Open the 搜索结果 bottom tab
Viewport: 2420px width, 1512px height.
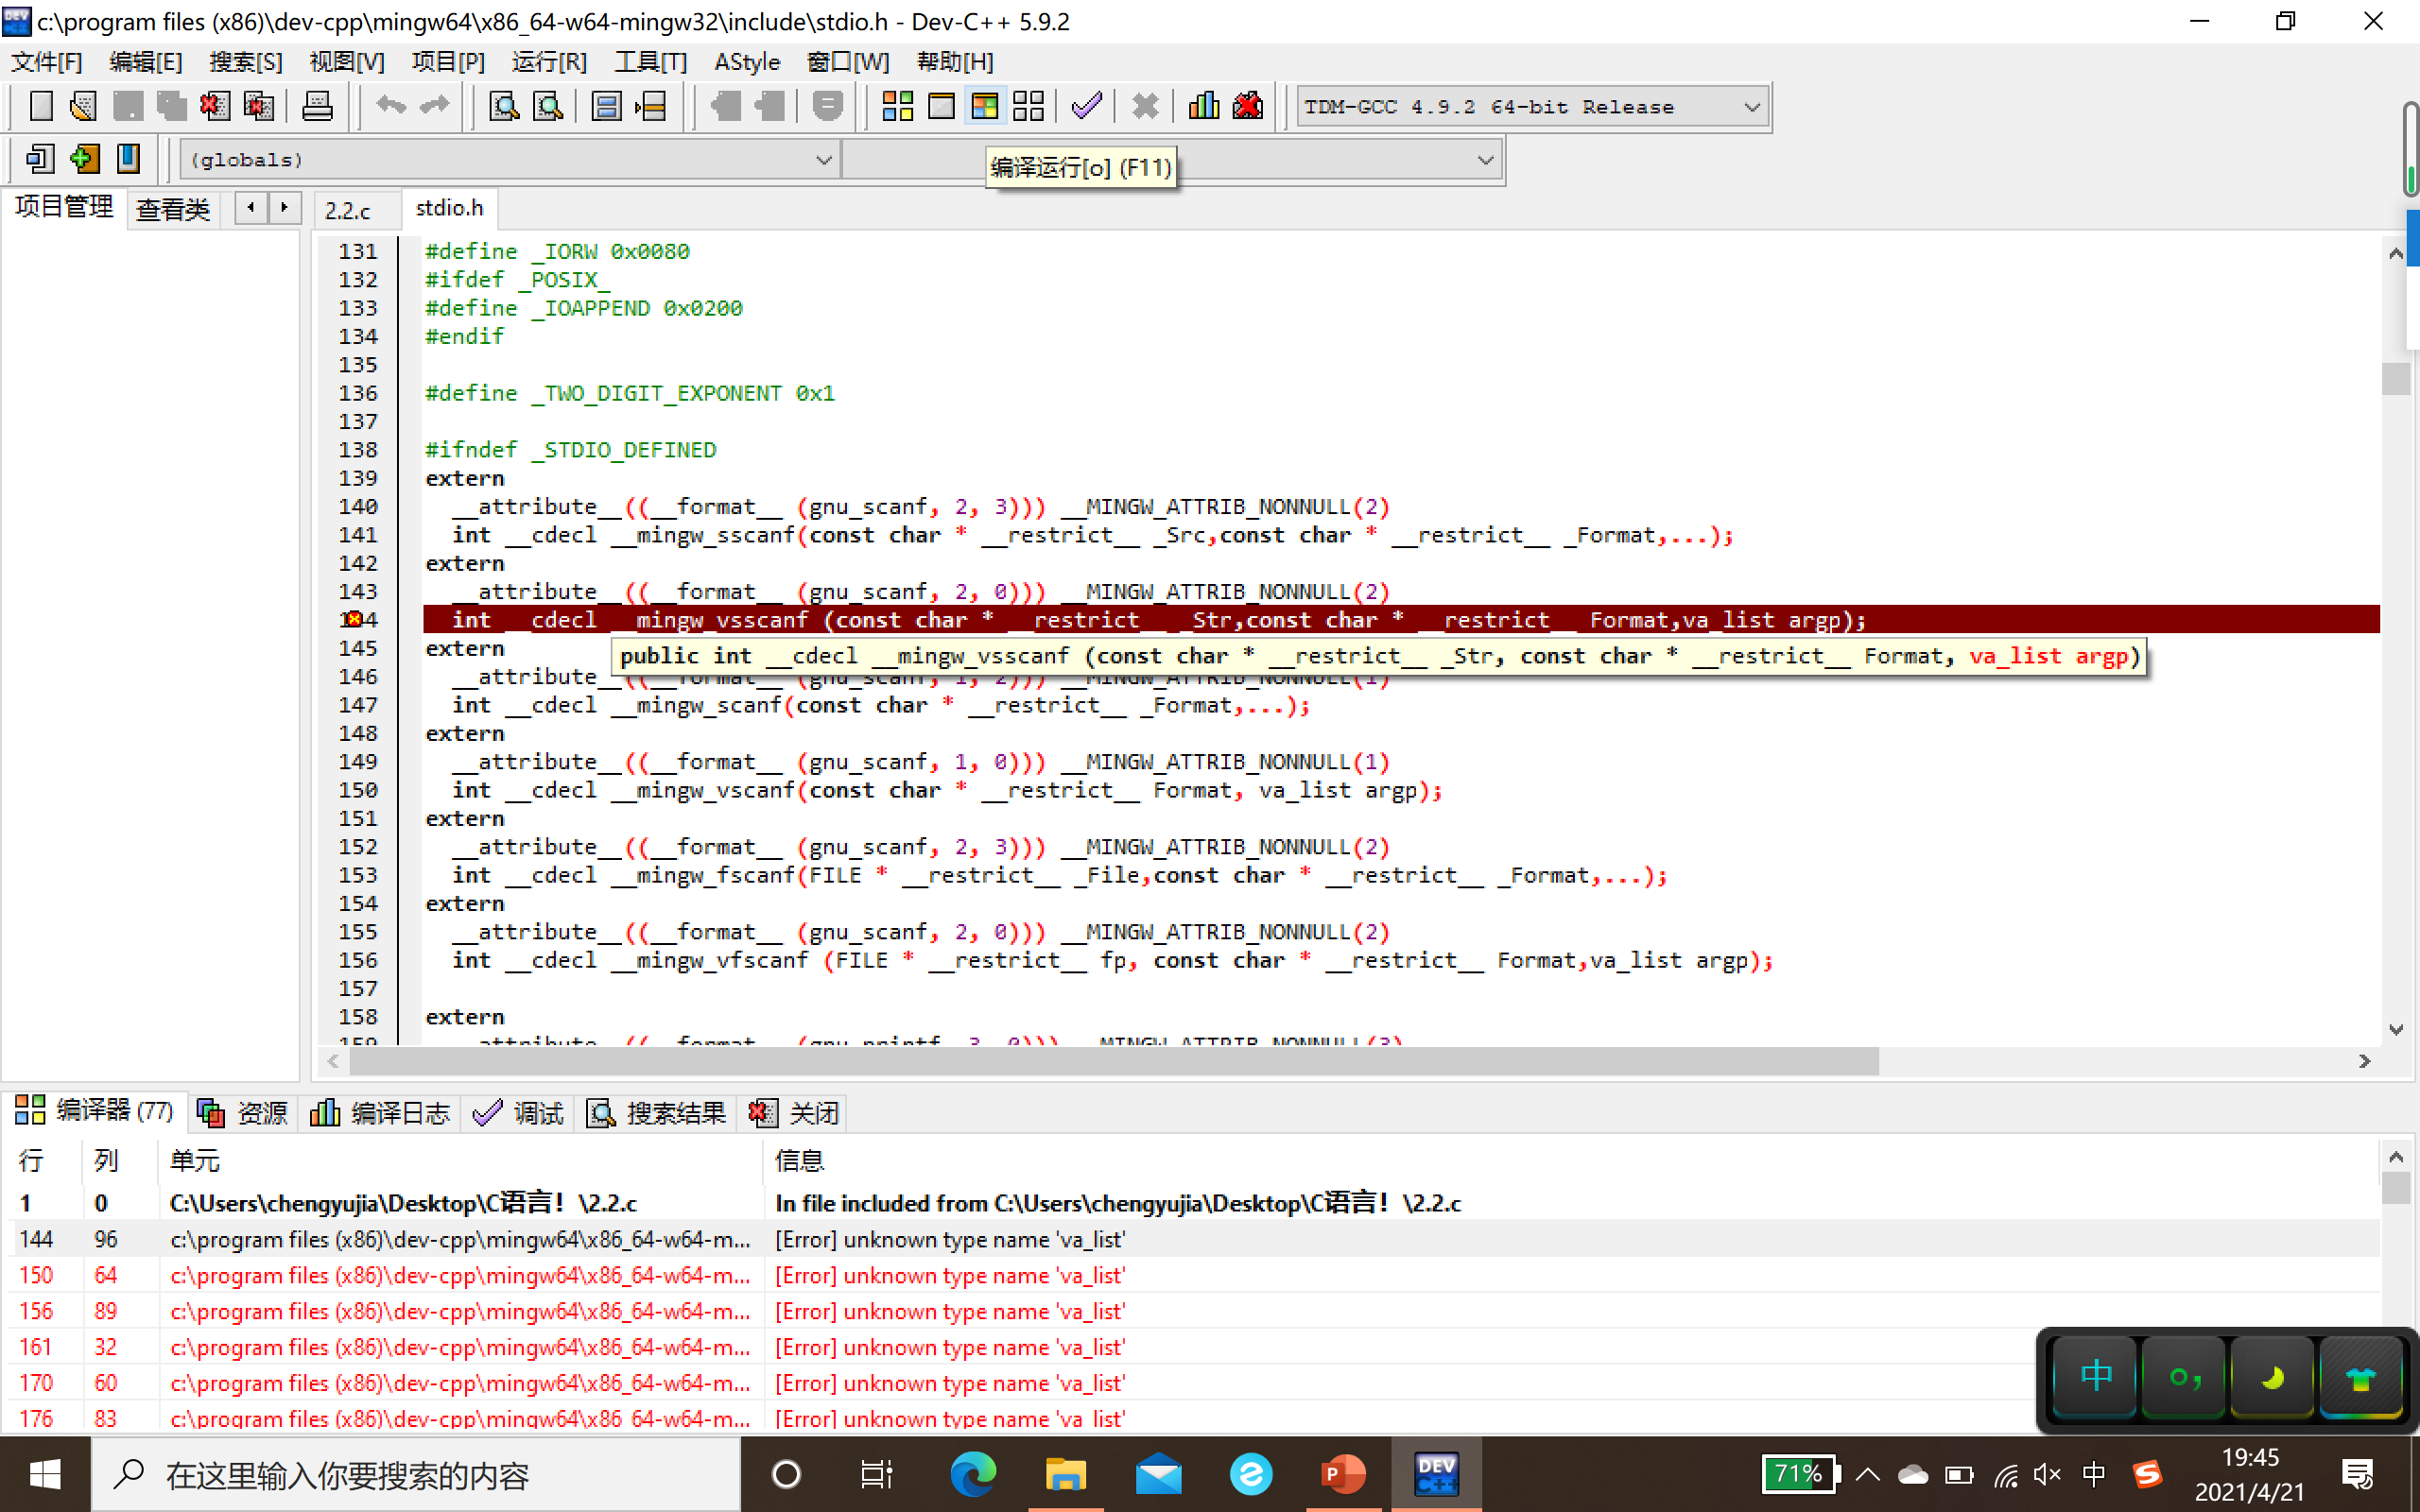click(657, 1113)
